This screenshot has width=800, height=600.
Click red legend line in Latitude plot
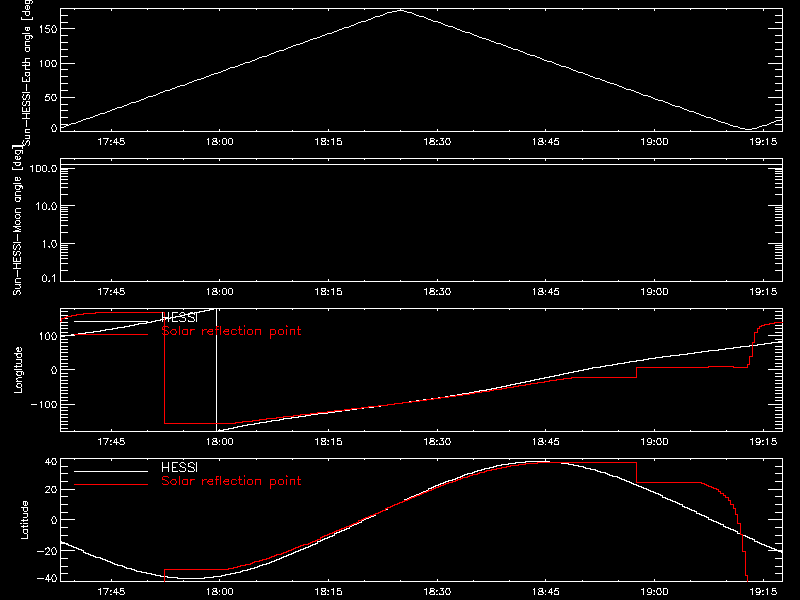tap(111, 484)
